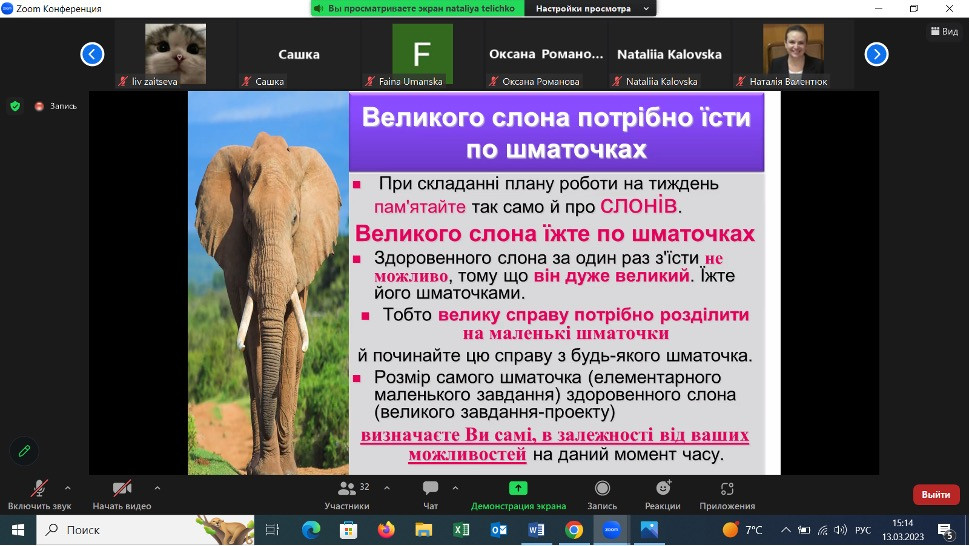The width and height of the screenshot is (970, 546).
Task: Open the Вид view layout menu
Action: click(945, 31)
